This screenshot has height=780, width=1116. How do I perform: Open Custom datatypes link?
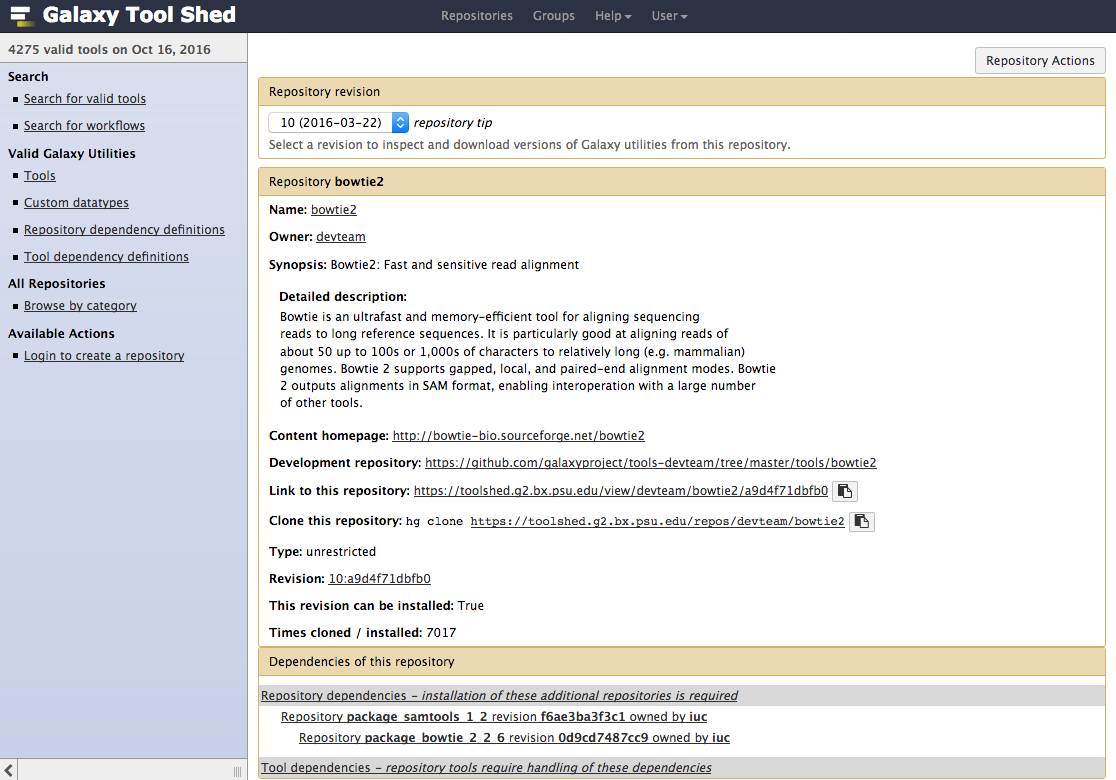coord(76,203)
